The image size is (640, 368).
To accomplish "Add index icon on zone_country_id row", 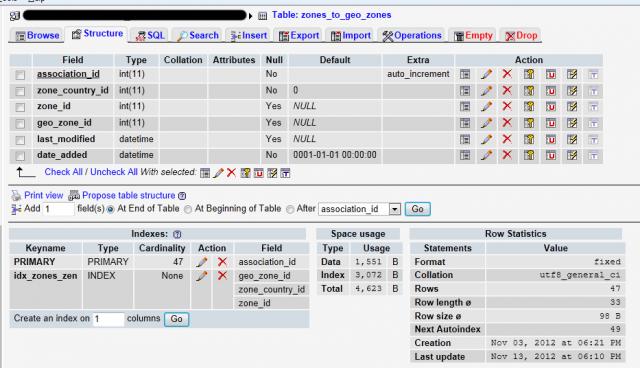I will [x=572, y=91].
